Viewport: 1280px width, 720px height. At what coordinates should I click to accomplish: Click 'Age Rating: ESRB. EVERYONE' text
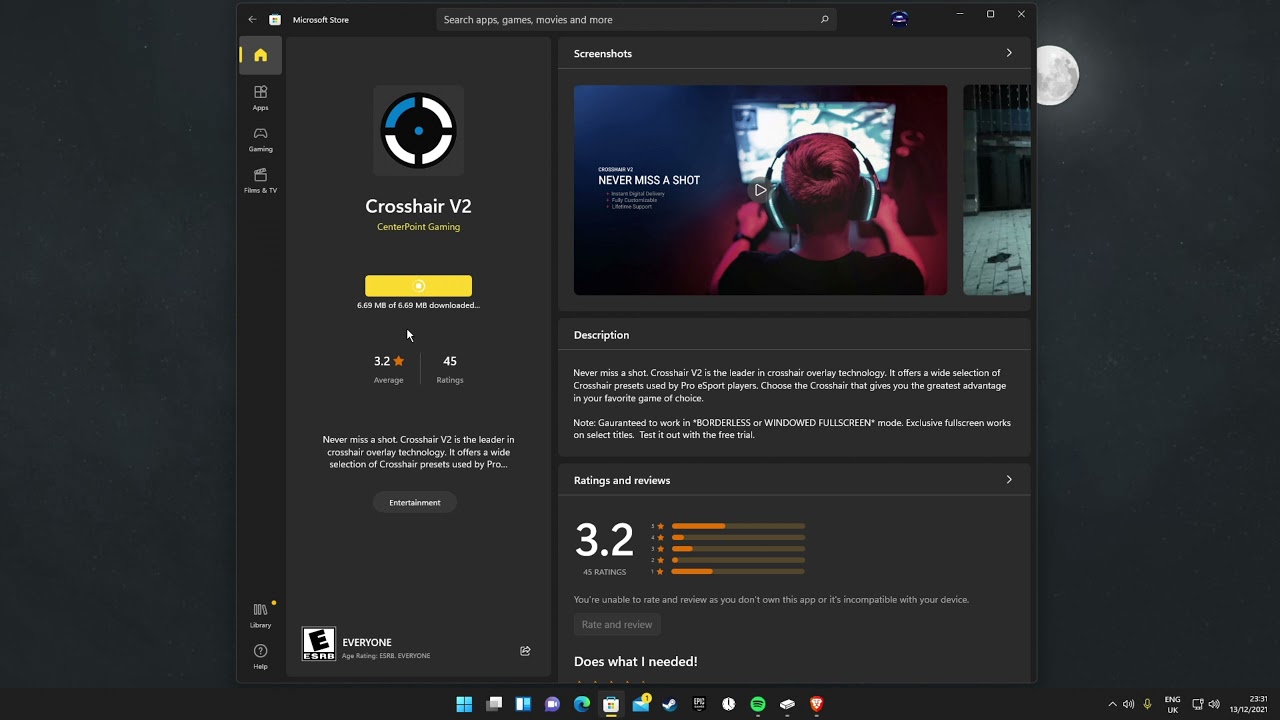pyautogui.click(x=386, y=656)
